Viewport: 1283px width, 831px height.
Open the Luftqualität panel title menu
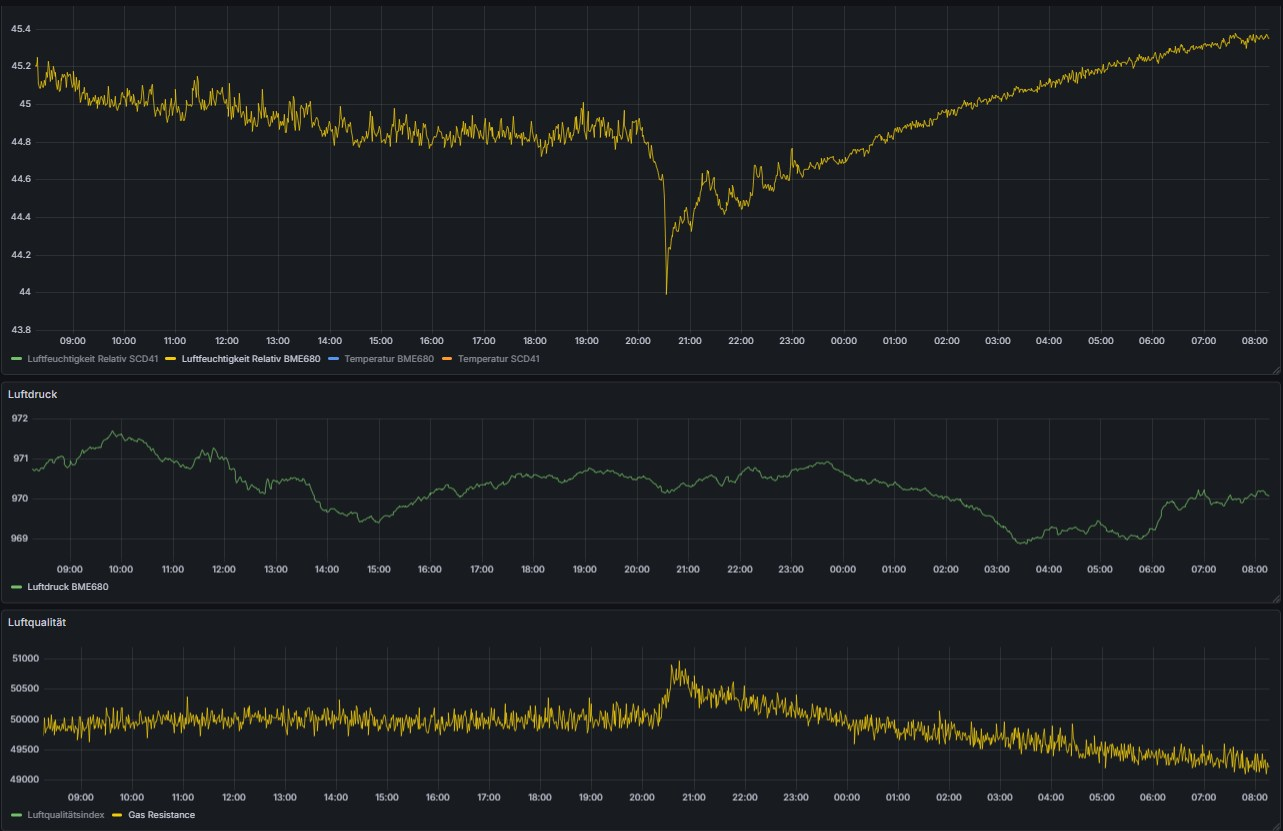(35, 622)
